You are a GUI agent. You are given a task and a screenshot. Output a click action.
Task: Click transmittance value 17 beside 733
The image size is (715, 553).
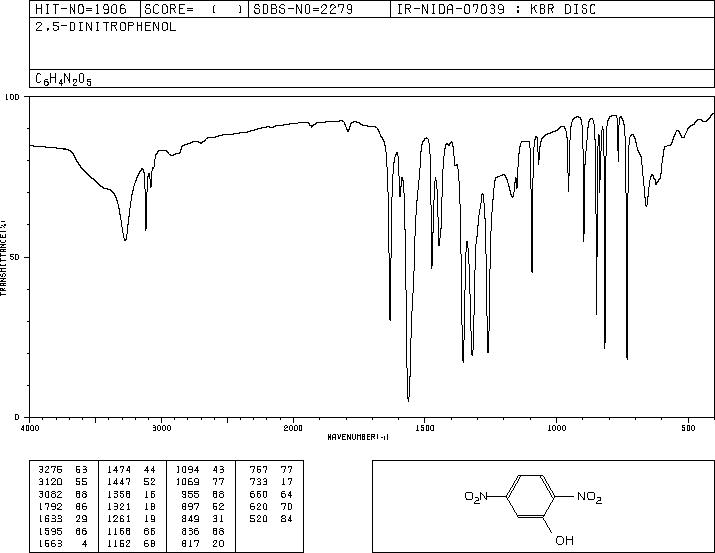(x=287, y=482)
